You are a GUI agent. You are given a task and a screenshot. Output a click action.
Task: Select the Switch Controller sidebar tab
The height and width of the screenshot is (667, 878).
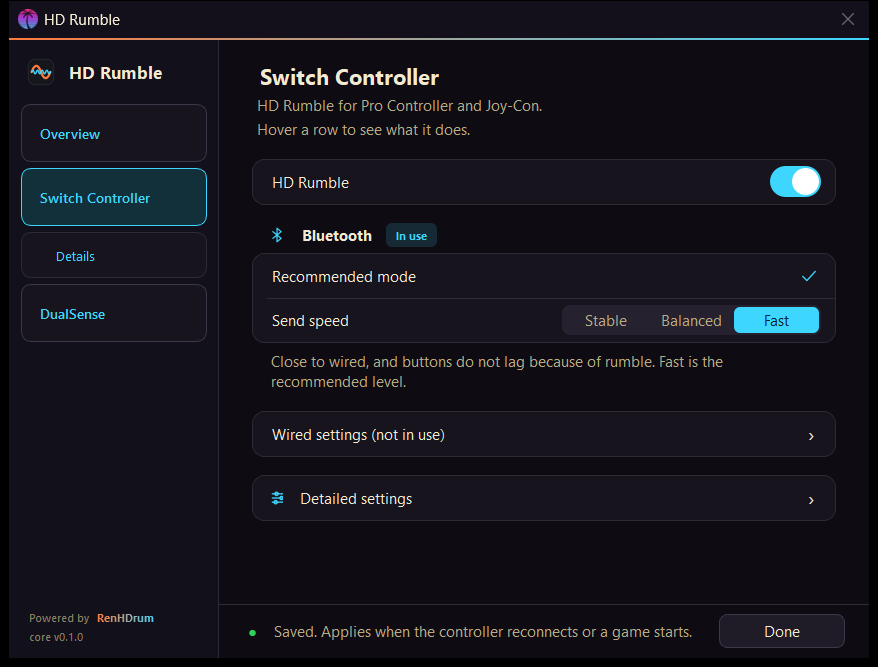114,197
